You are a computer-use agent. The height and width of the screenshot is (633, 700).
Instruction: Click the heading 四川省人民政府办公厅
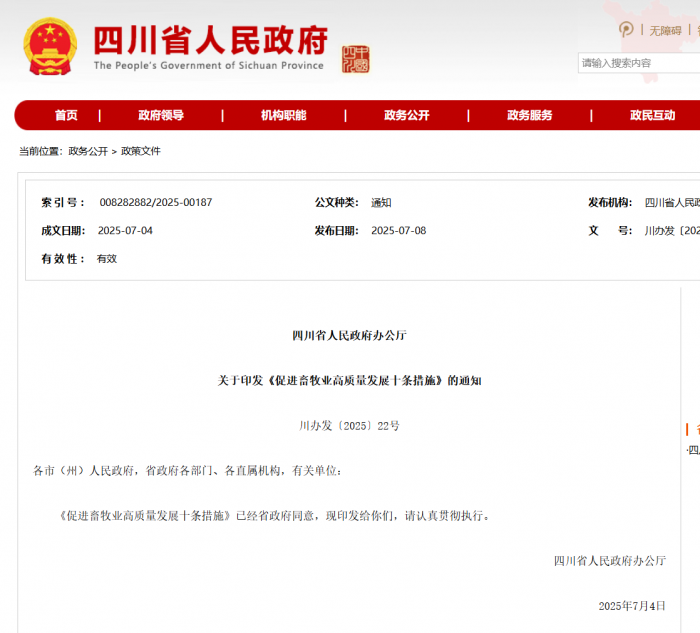pyautogui.click(x=350, y=335)
